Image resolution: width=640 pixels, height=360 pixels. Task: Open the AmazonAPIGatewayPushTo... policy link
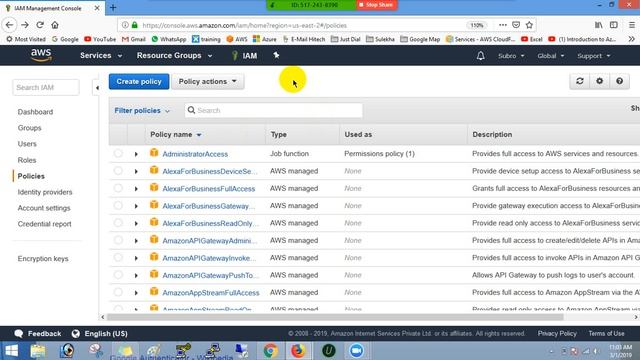[x=211, y=276]
